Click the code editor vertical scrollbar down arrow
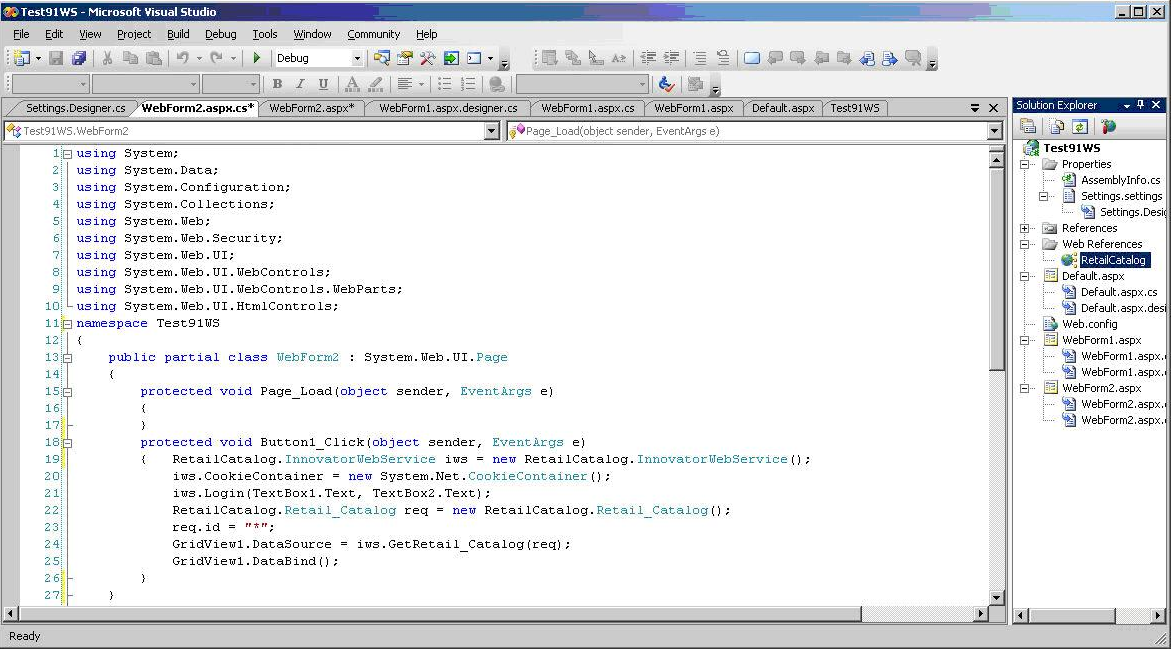Viewport: 1171px width, 649px height. (996, 597)
